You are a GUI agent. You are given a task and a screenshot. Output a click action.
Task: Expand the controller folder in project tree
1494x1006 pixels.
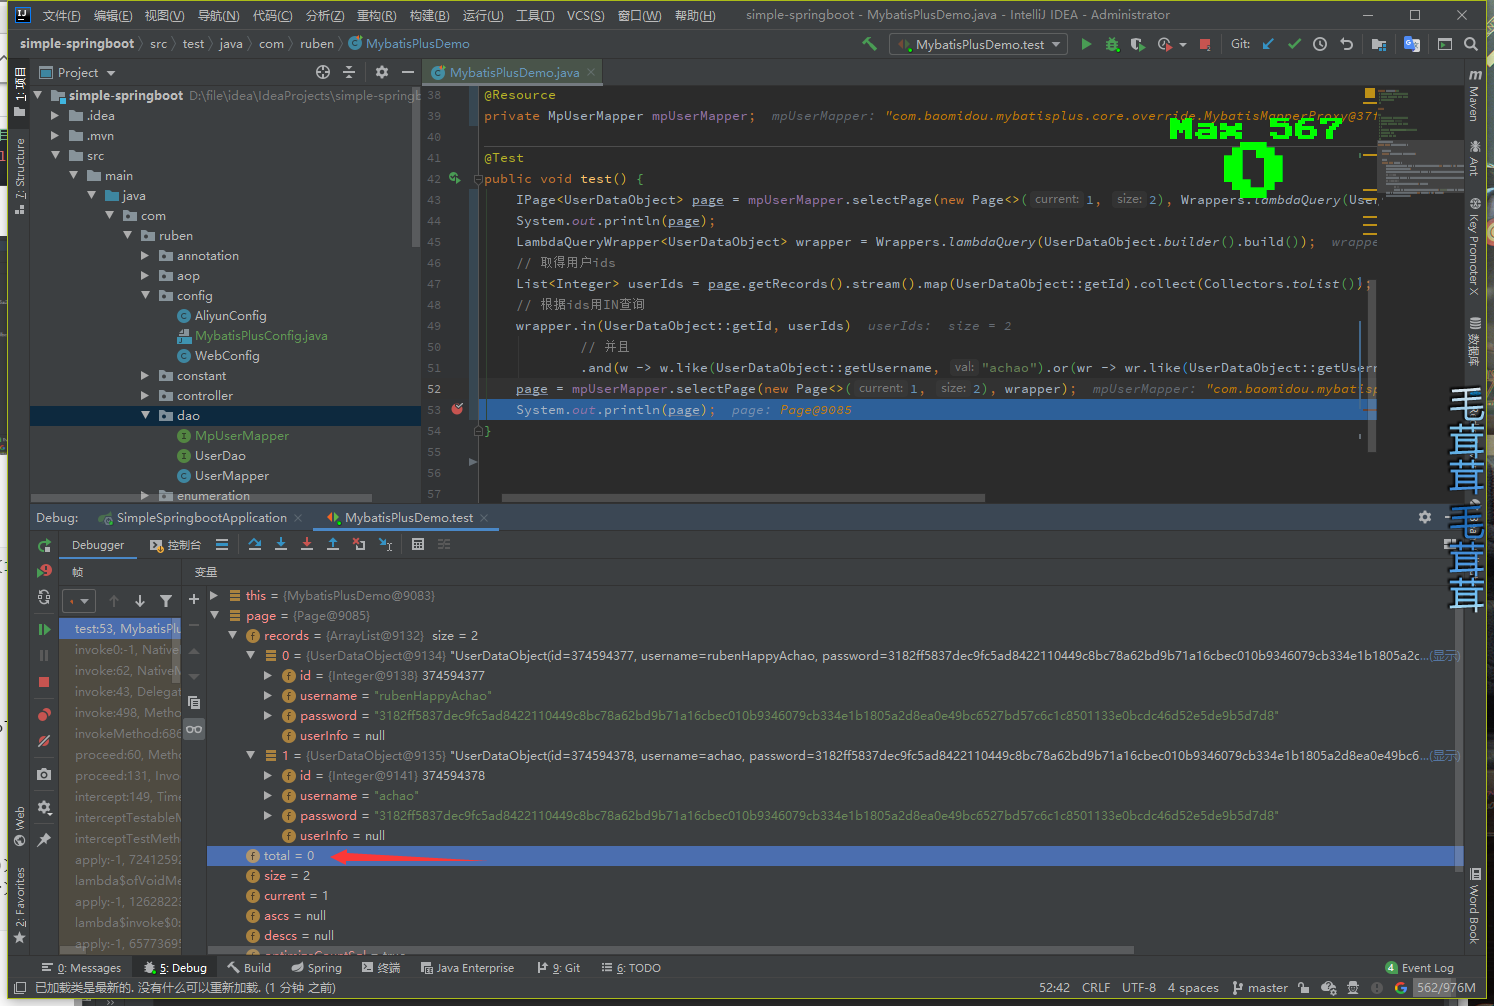(x=145, y=396)
